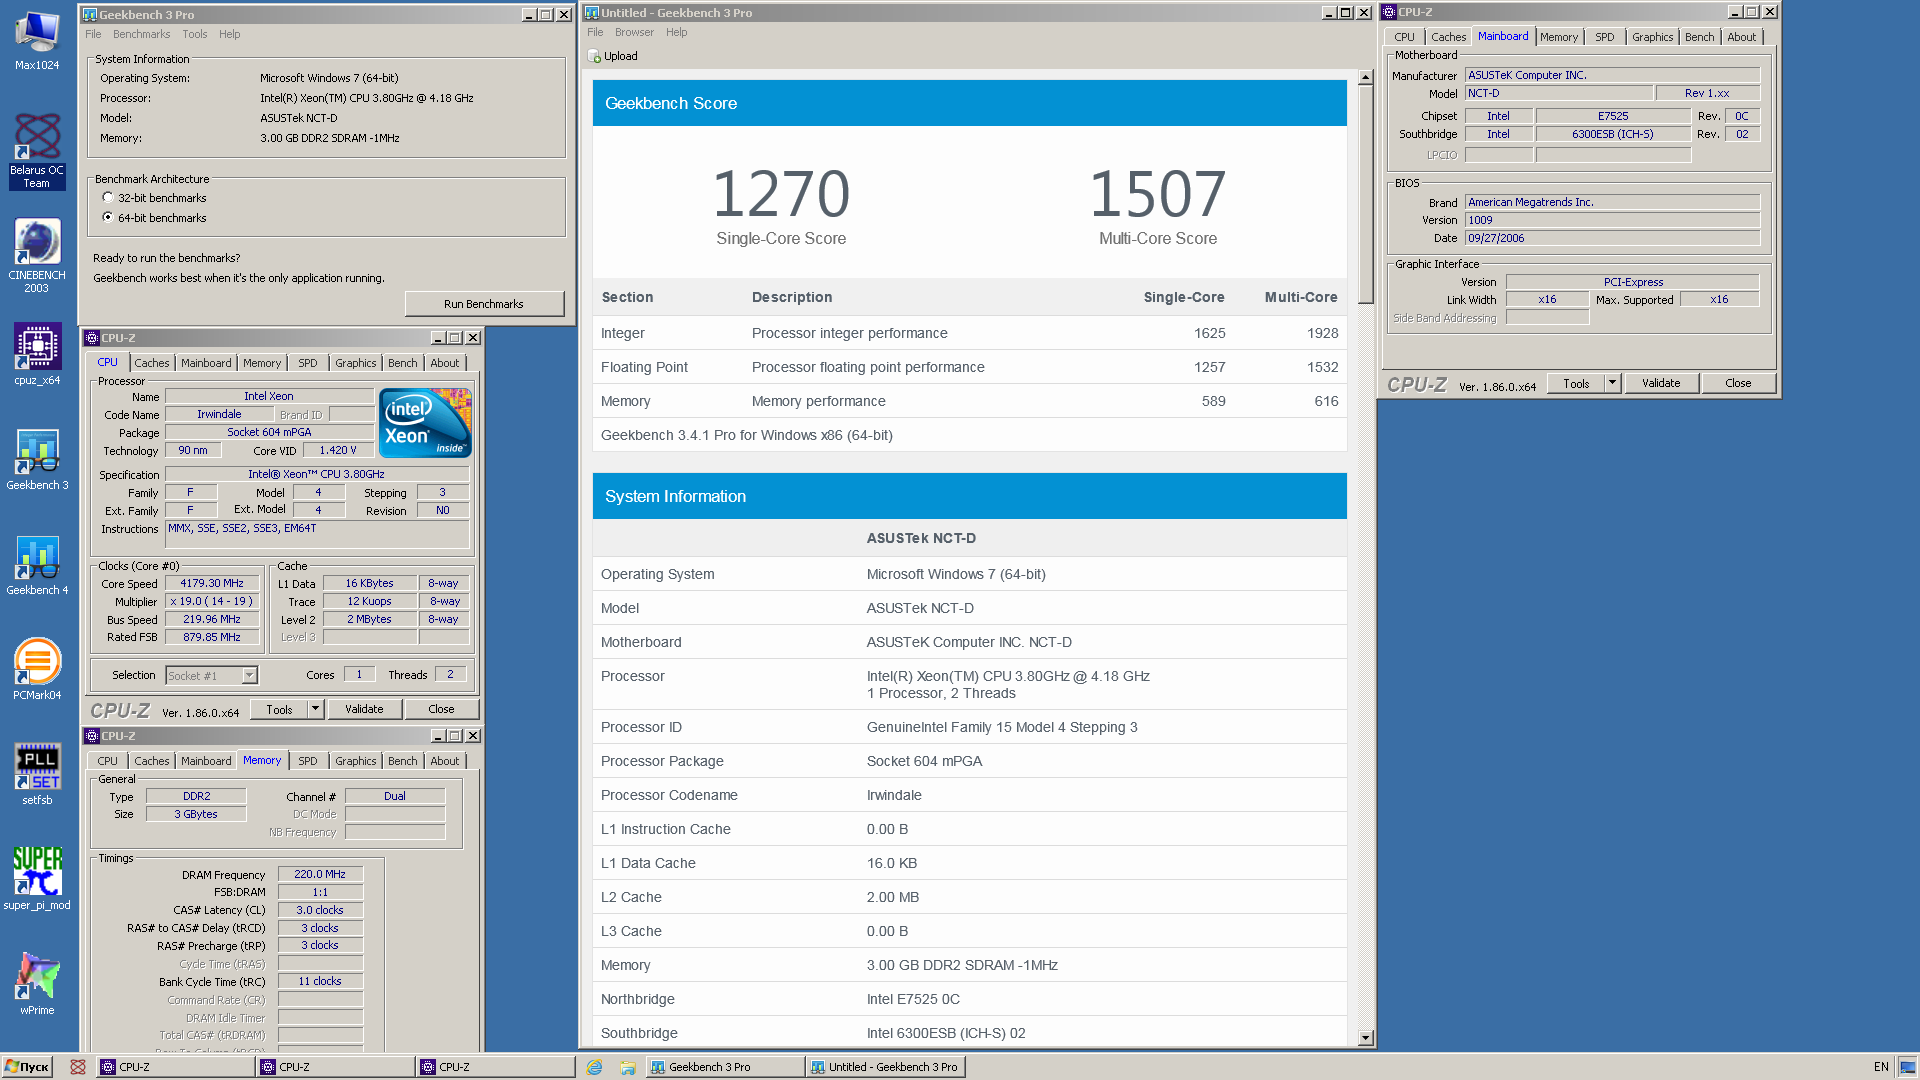Launch wPrime desktop icon
The width and height of the screenshot is (1920, 1080).
coord(37,984)
